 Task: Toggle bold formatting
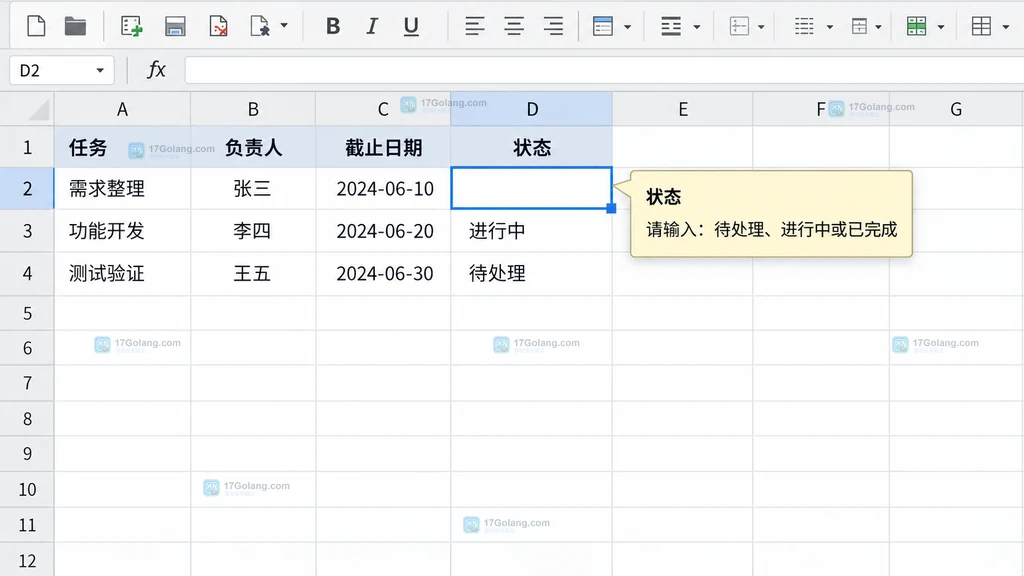[333, 27]
